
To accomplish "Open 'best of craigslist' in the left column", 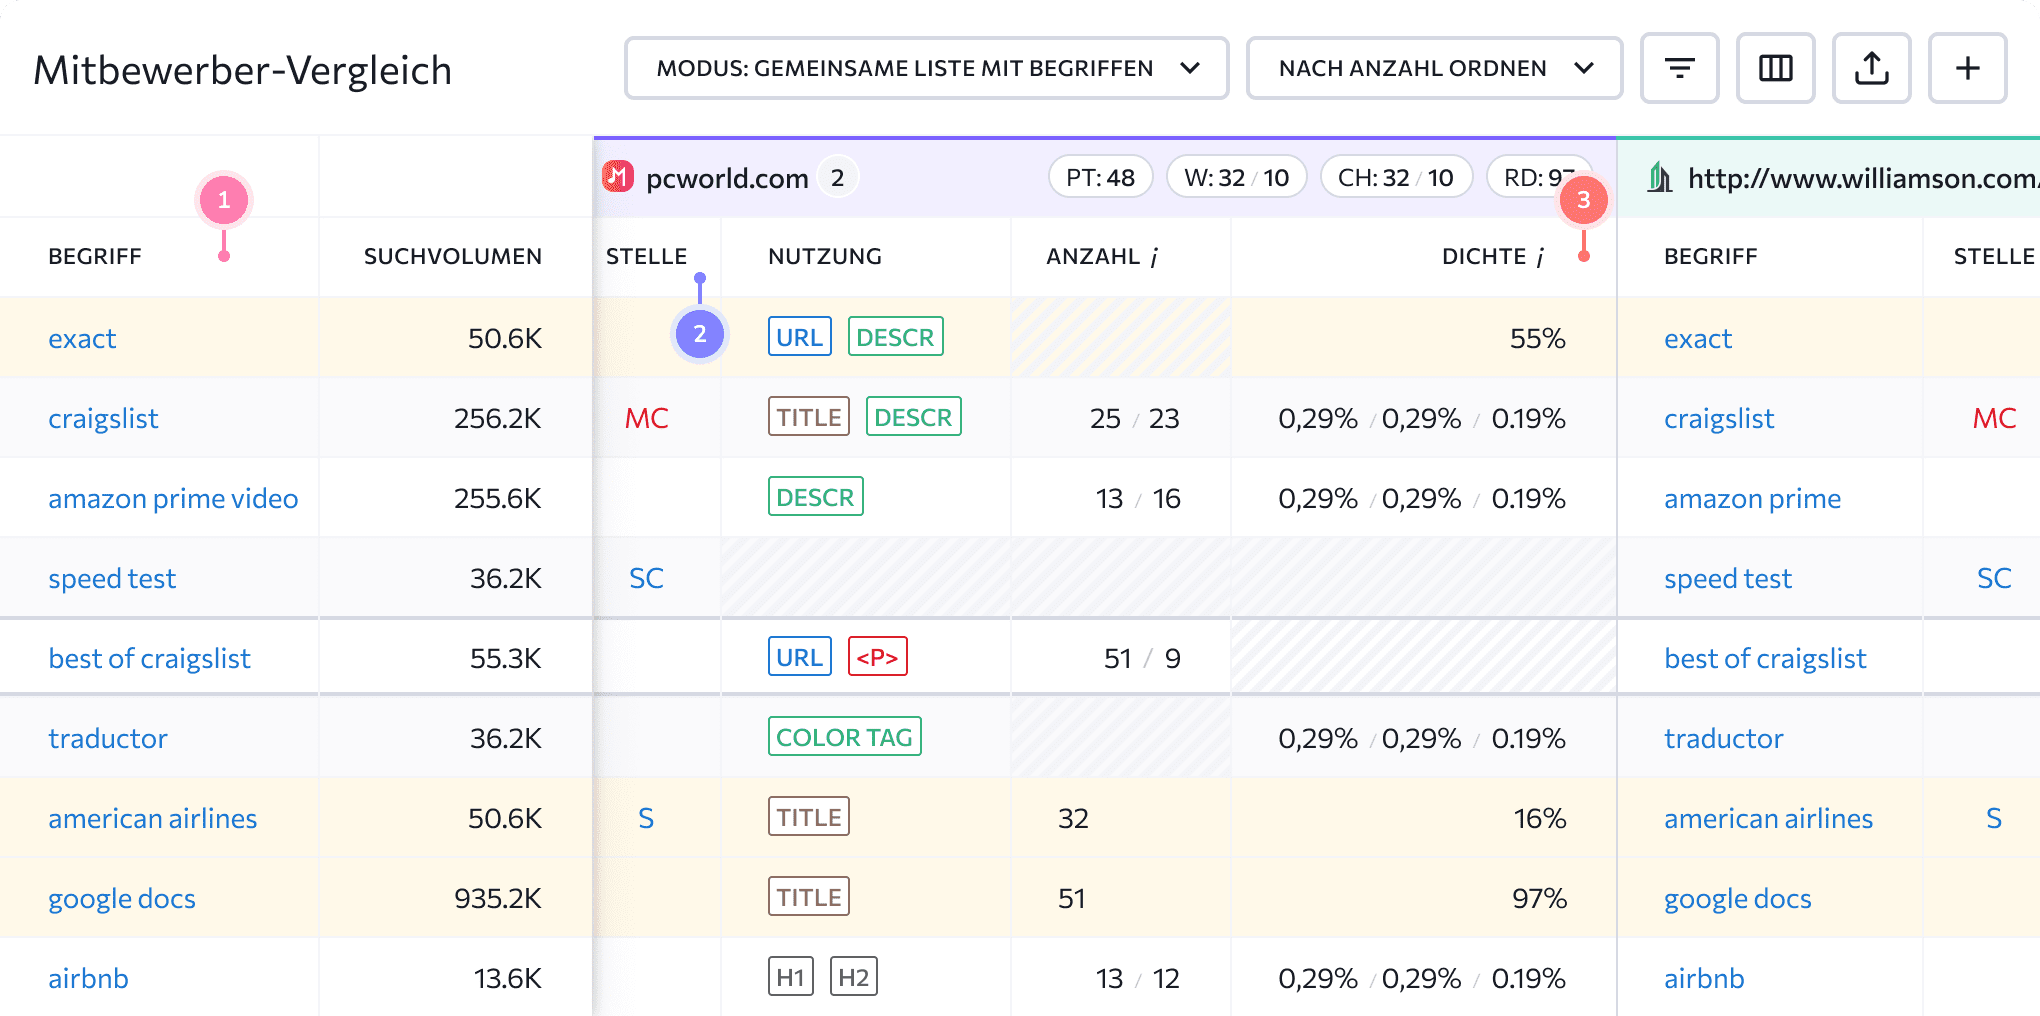I will coord(149,659).
